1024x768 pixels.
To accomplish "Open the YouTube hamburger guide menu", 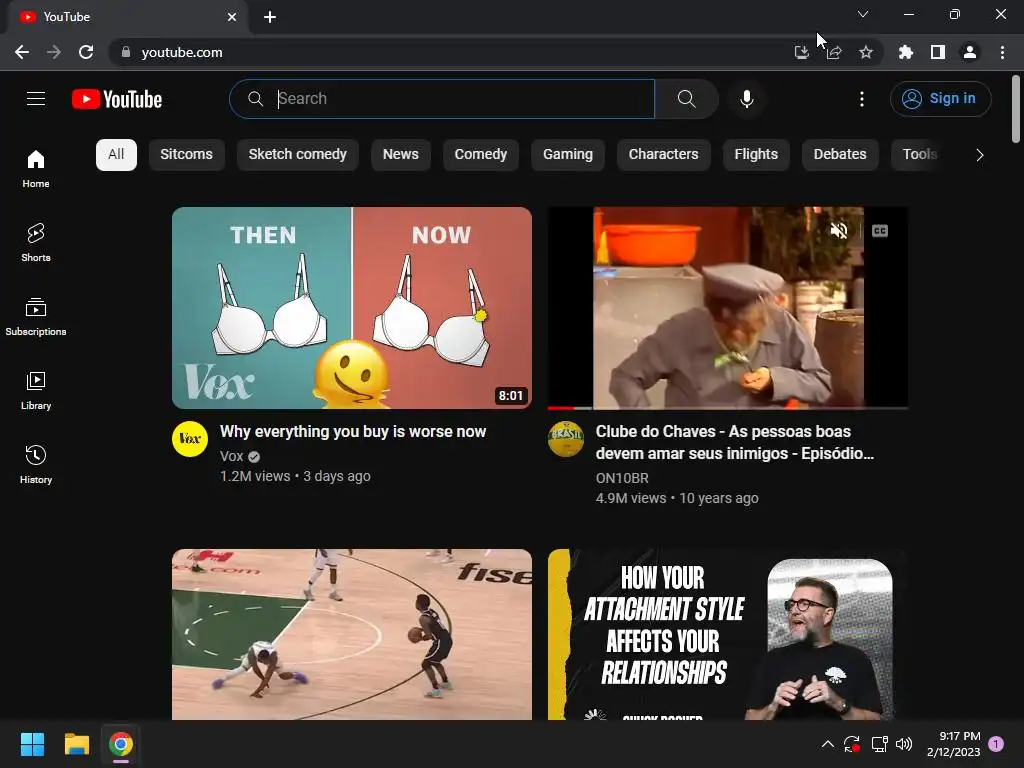I will (x=36, y=99).
